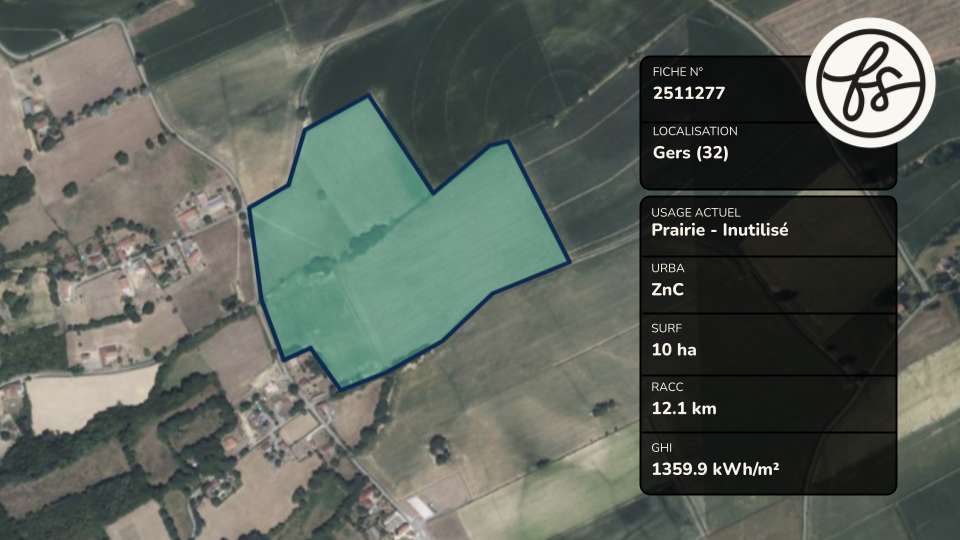This screenshot has height=540, width=960.
Task: Click the ZnC zoning value
Action: pos(667,290)
